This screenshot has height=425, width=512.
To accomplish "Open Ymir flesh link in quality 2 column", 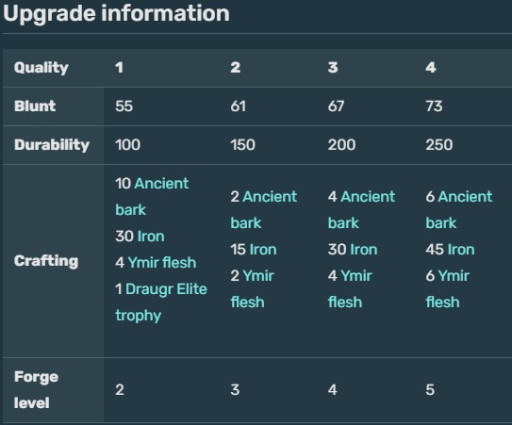I will pyautogui.click(x=252, y=289).
